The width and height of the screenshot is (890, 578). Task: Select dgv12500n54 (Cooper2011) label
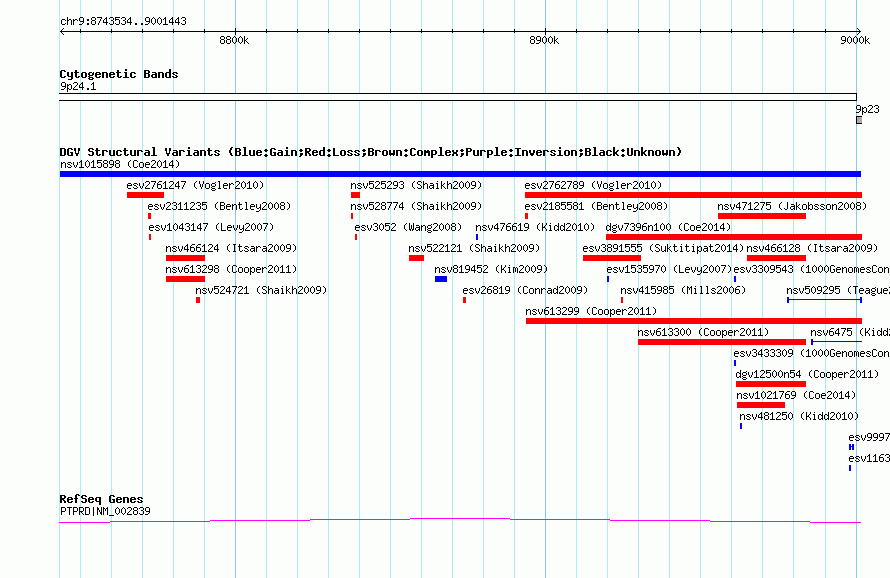pos(807,374)
